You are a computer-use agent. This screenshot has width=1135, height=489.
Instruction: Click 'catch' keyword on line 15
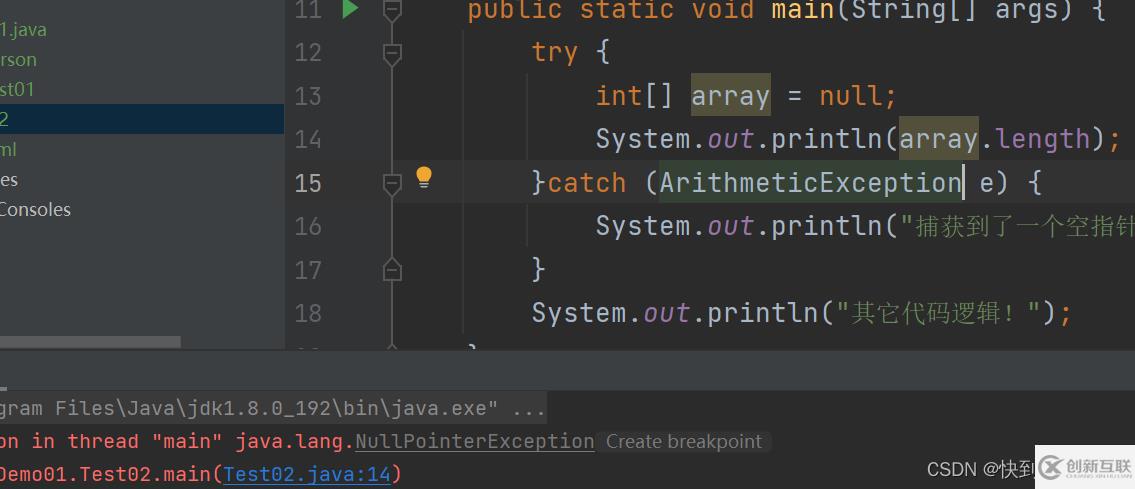[x=586, y=183]
